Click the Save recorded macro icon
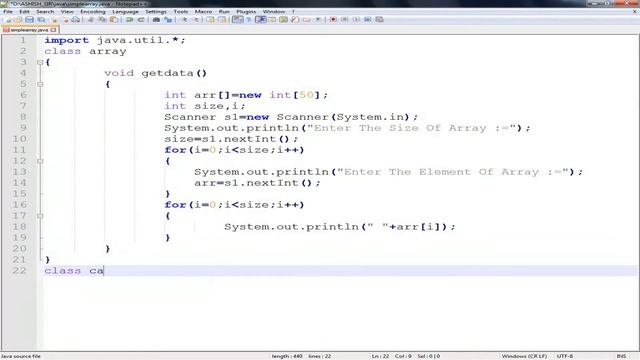The width and height of the screenshot is (640, 360). [379, 20]
